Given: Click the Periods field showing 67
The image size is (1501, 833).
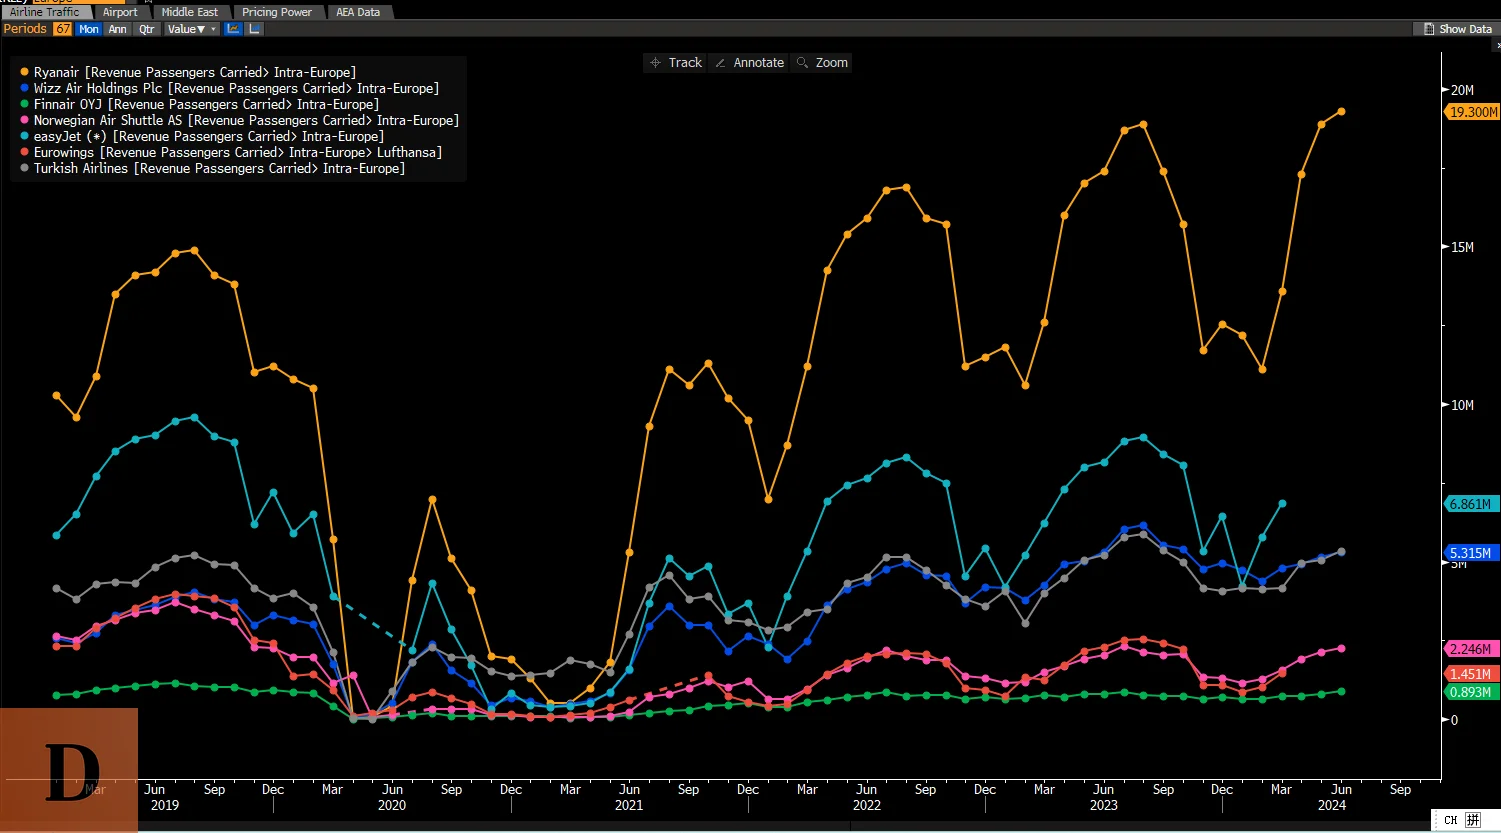Looking at the screenshot, I should pyautogui.click(x=63, y=29).
